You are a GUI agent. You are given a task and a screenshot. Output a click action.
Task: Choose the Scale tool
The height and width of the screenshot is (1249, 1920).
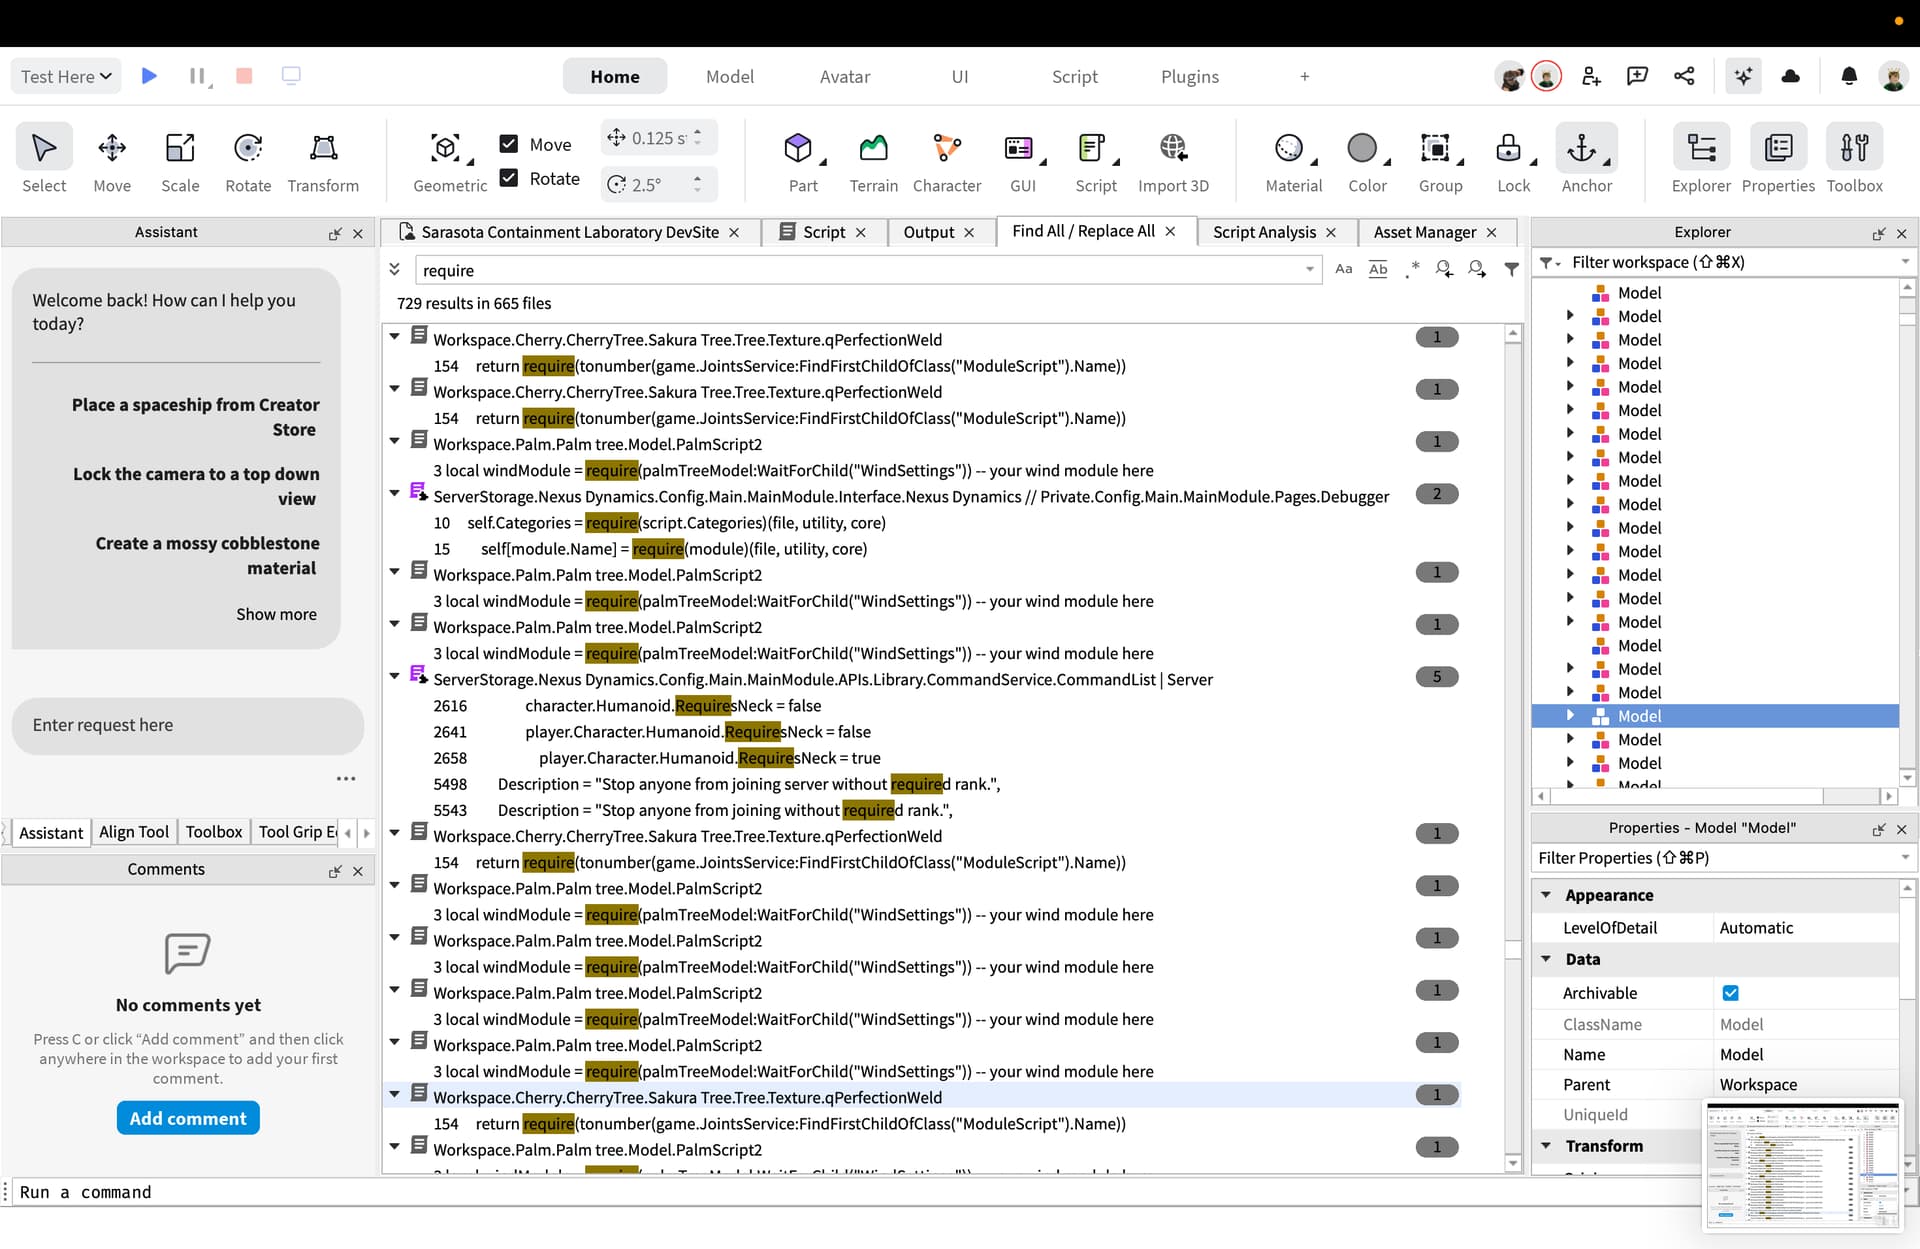pyautogui.click(x=180, y=159)
